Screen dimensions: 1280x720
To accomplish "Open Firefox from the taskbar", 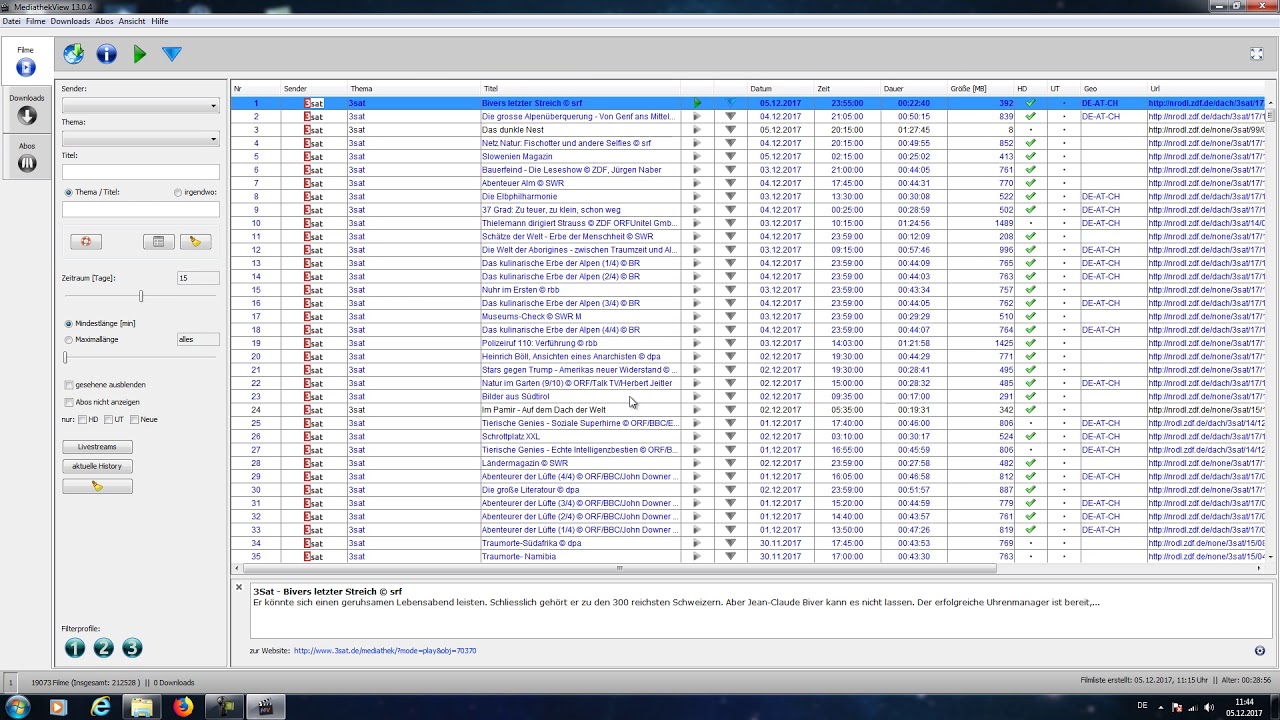I will [183, 707].
